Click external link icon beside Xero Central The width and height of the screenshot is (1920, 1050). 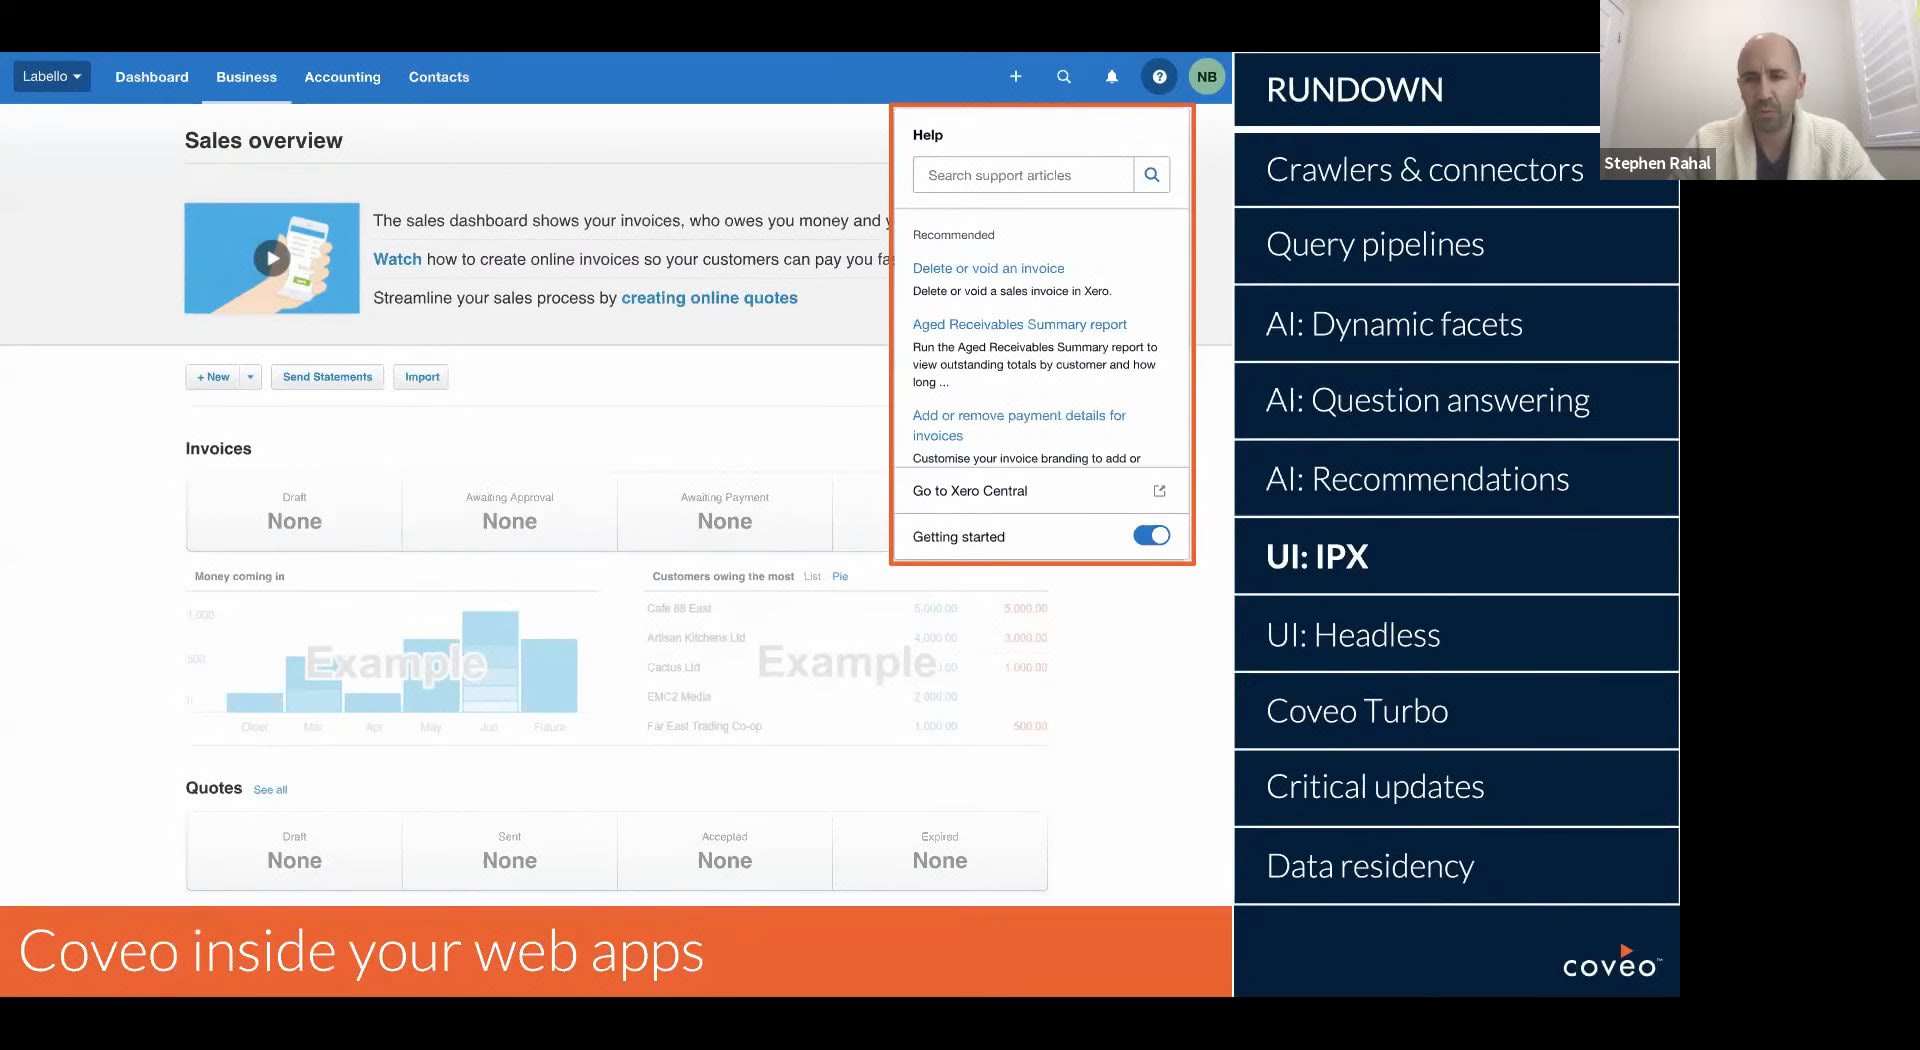click(1160, 491)
